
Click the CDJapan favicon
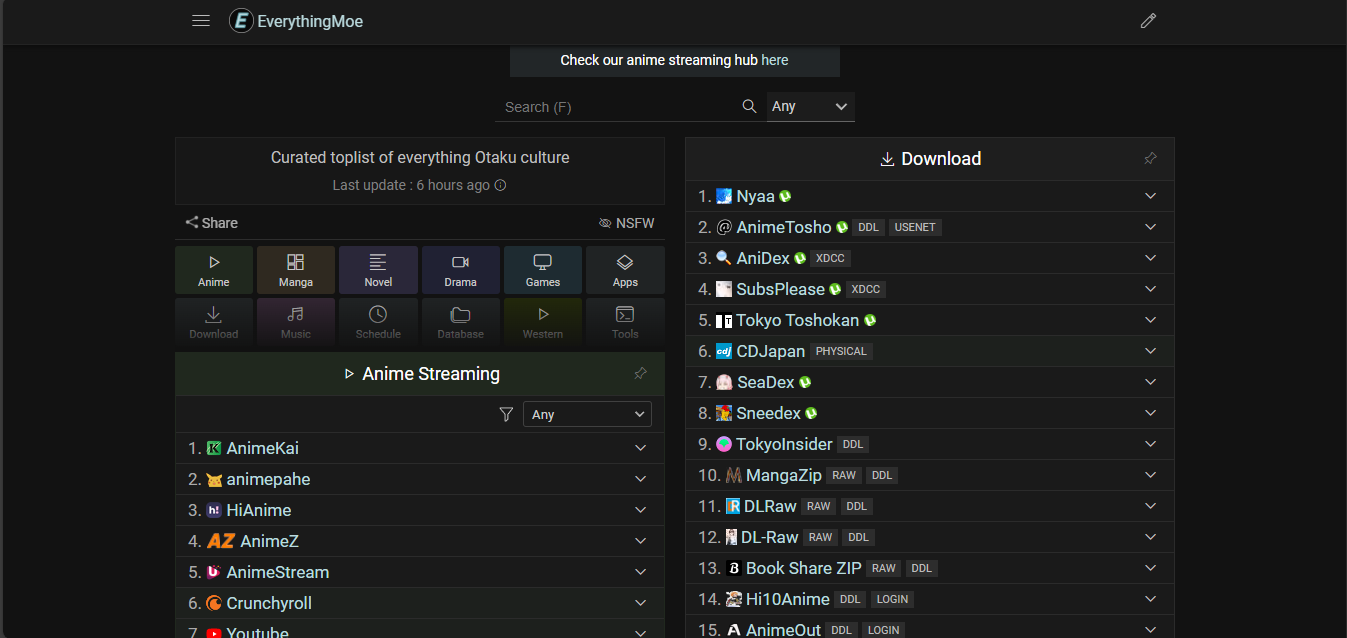(x=724, y=351)
